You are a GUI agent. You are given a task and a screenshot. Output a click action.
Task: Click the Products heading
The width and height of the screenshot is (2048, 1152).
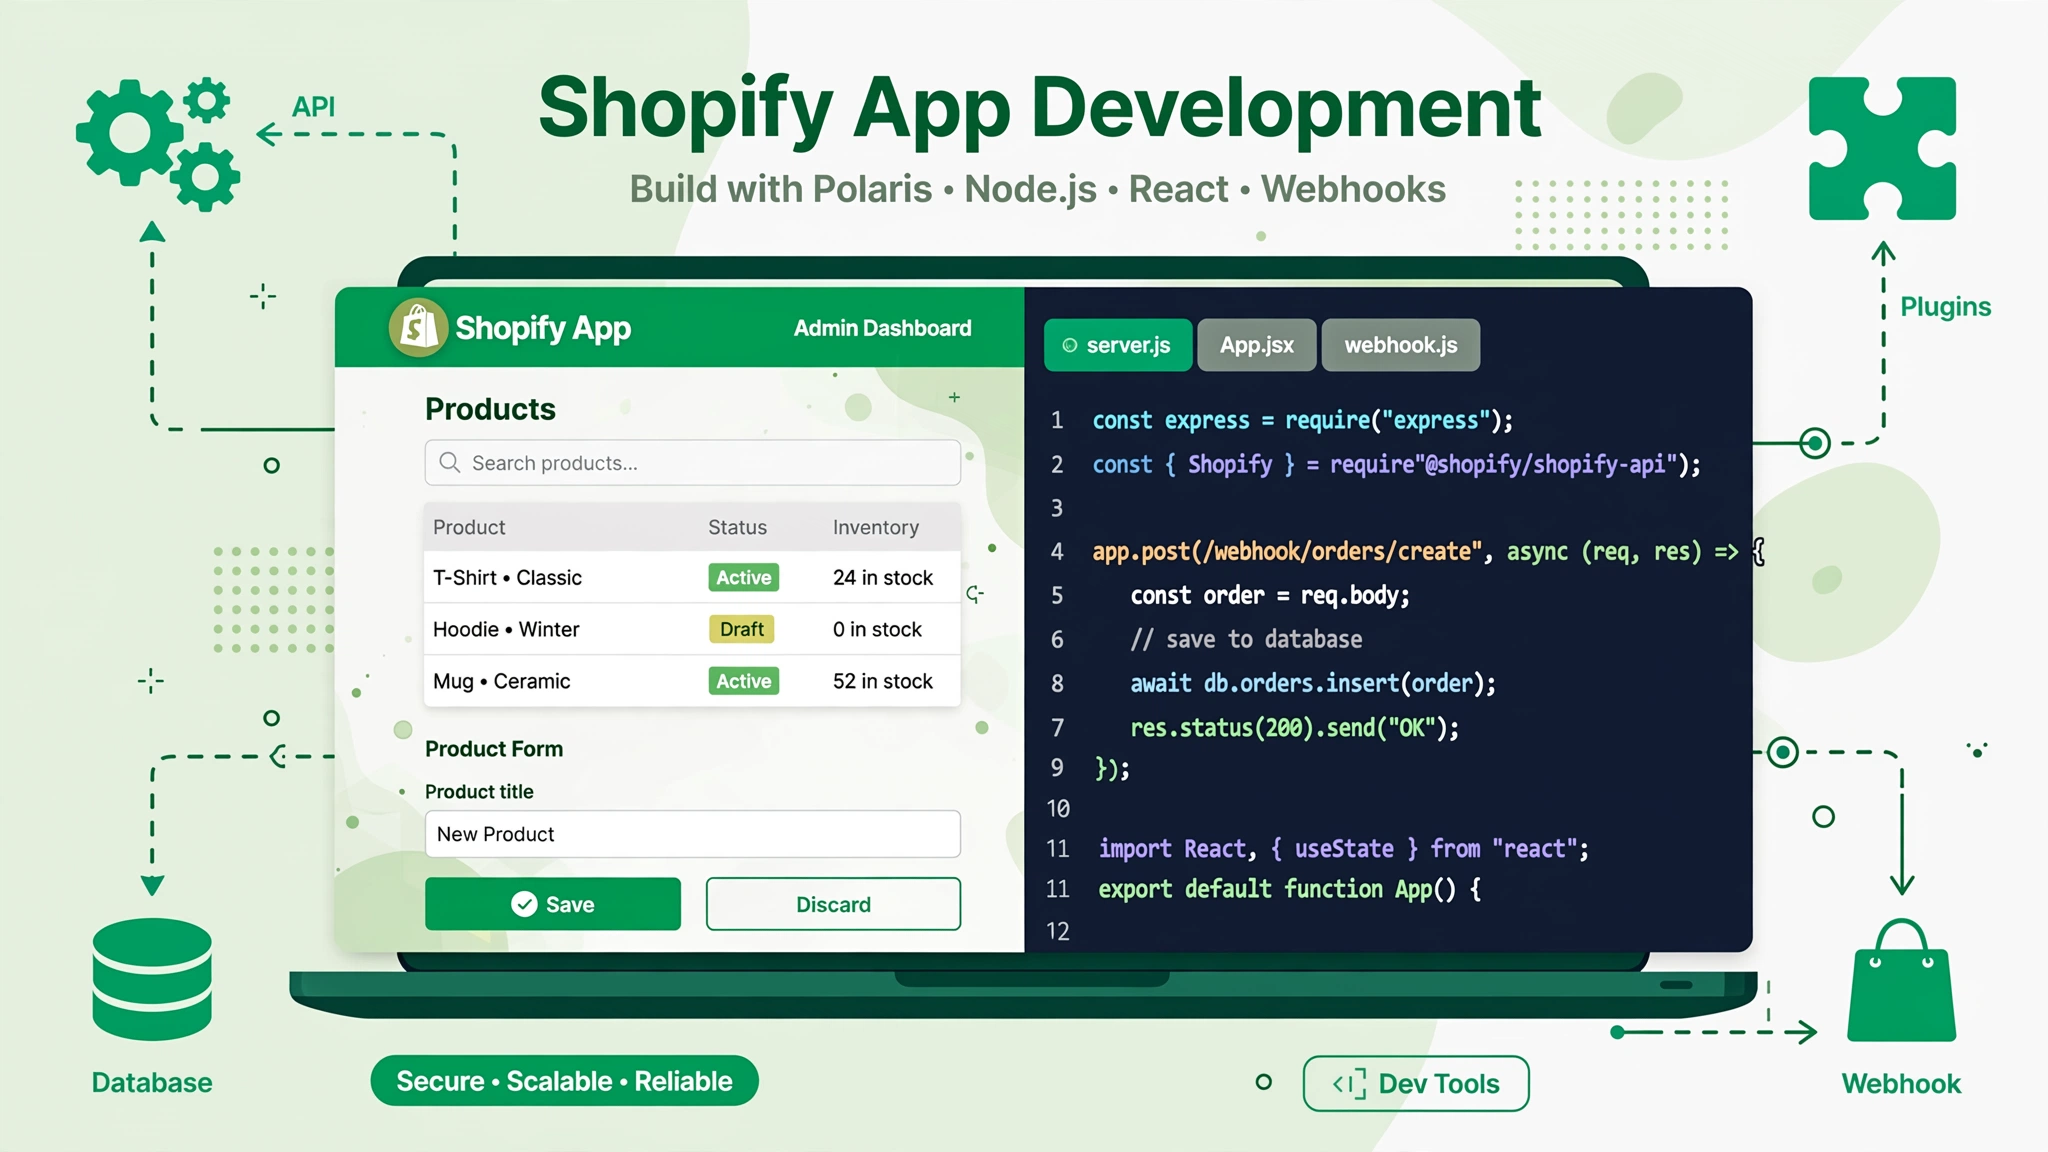click(x=490, y=409)
